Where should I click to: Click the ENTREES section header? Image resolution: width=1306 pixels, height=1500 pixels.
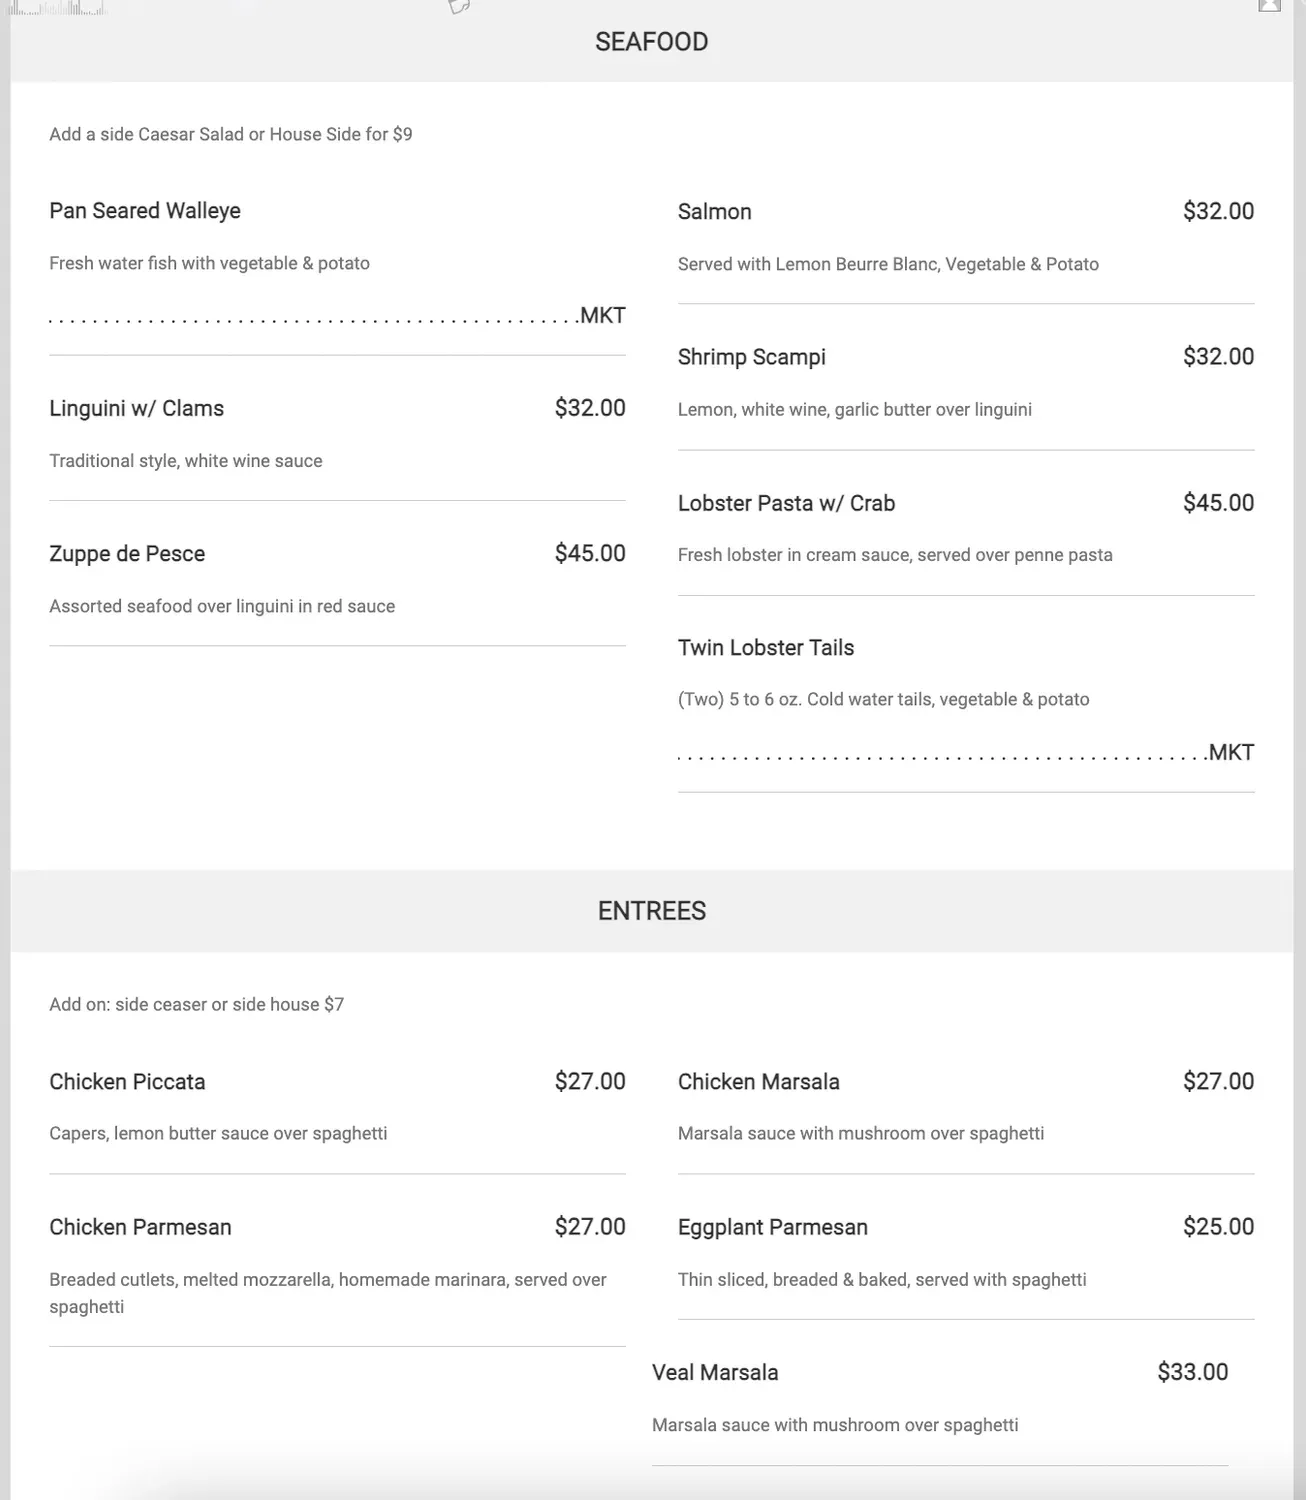click(x=651, y=911)
